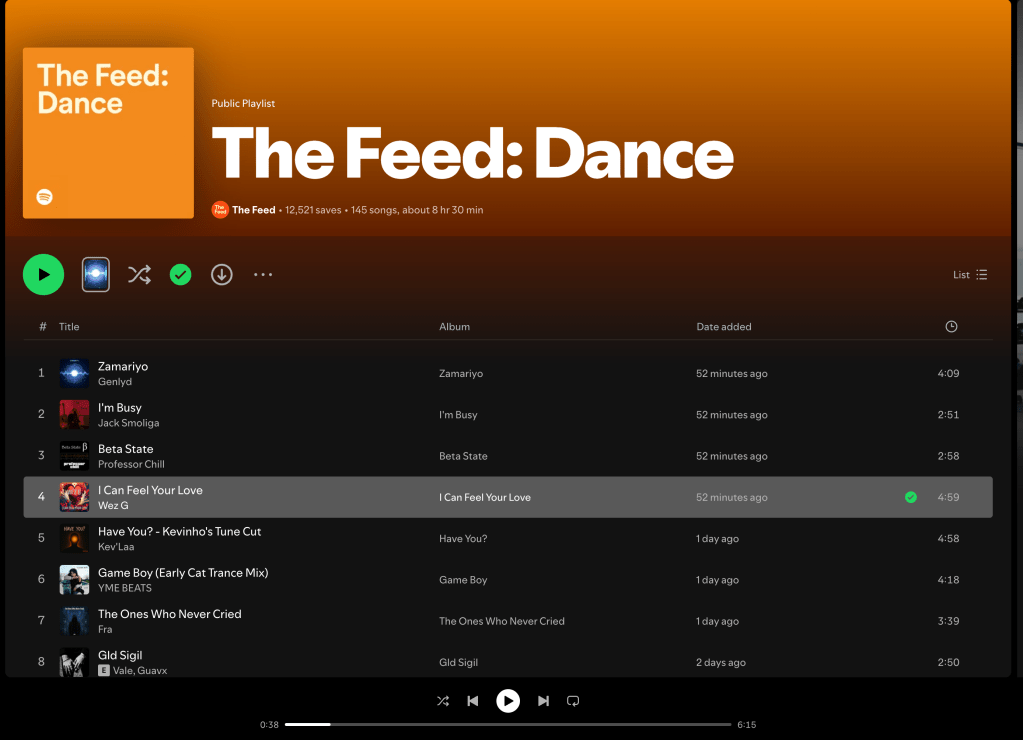1023x740 pixels.
Task: Open artist Fra
Action: click(x=105, y=629)
